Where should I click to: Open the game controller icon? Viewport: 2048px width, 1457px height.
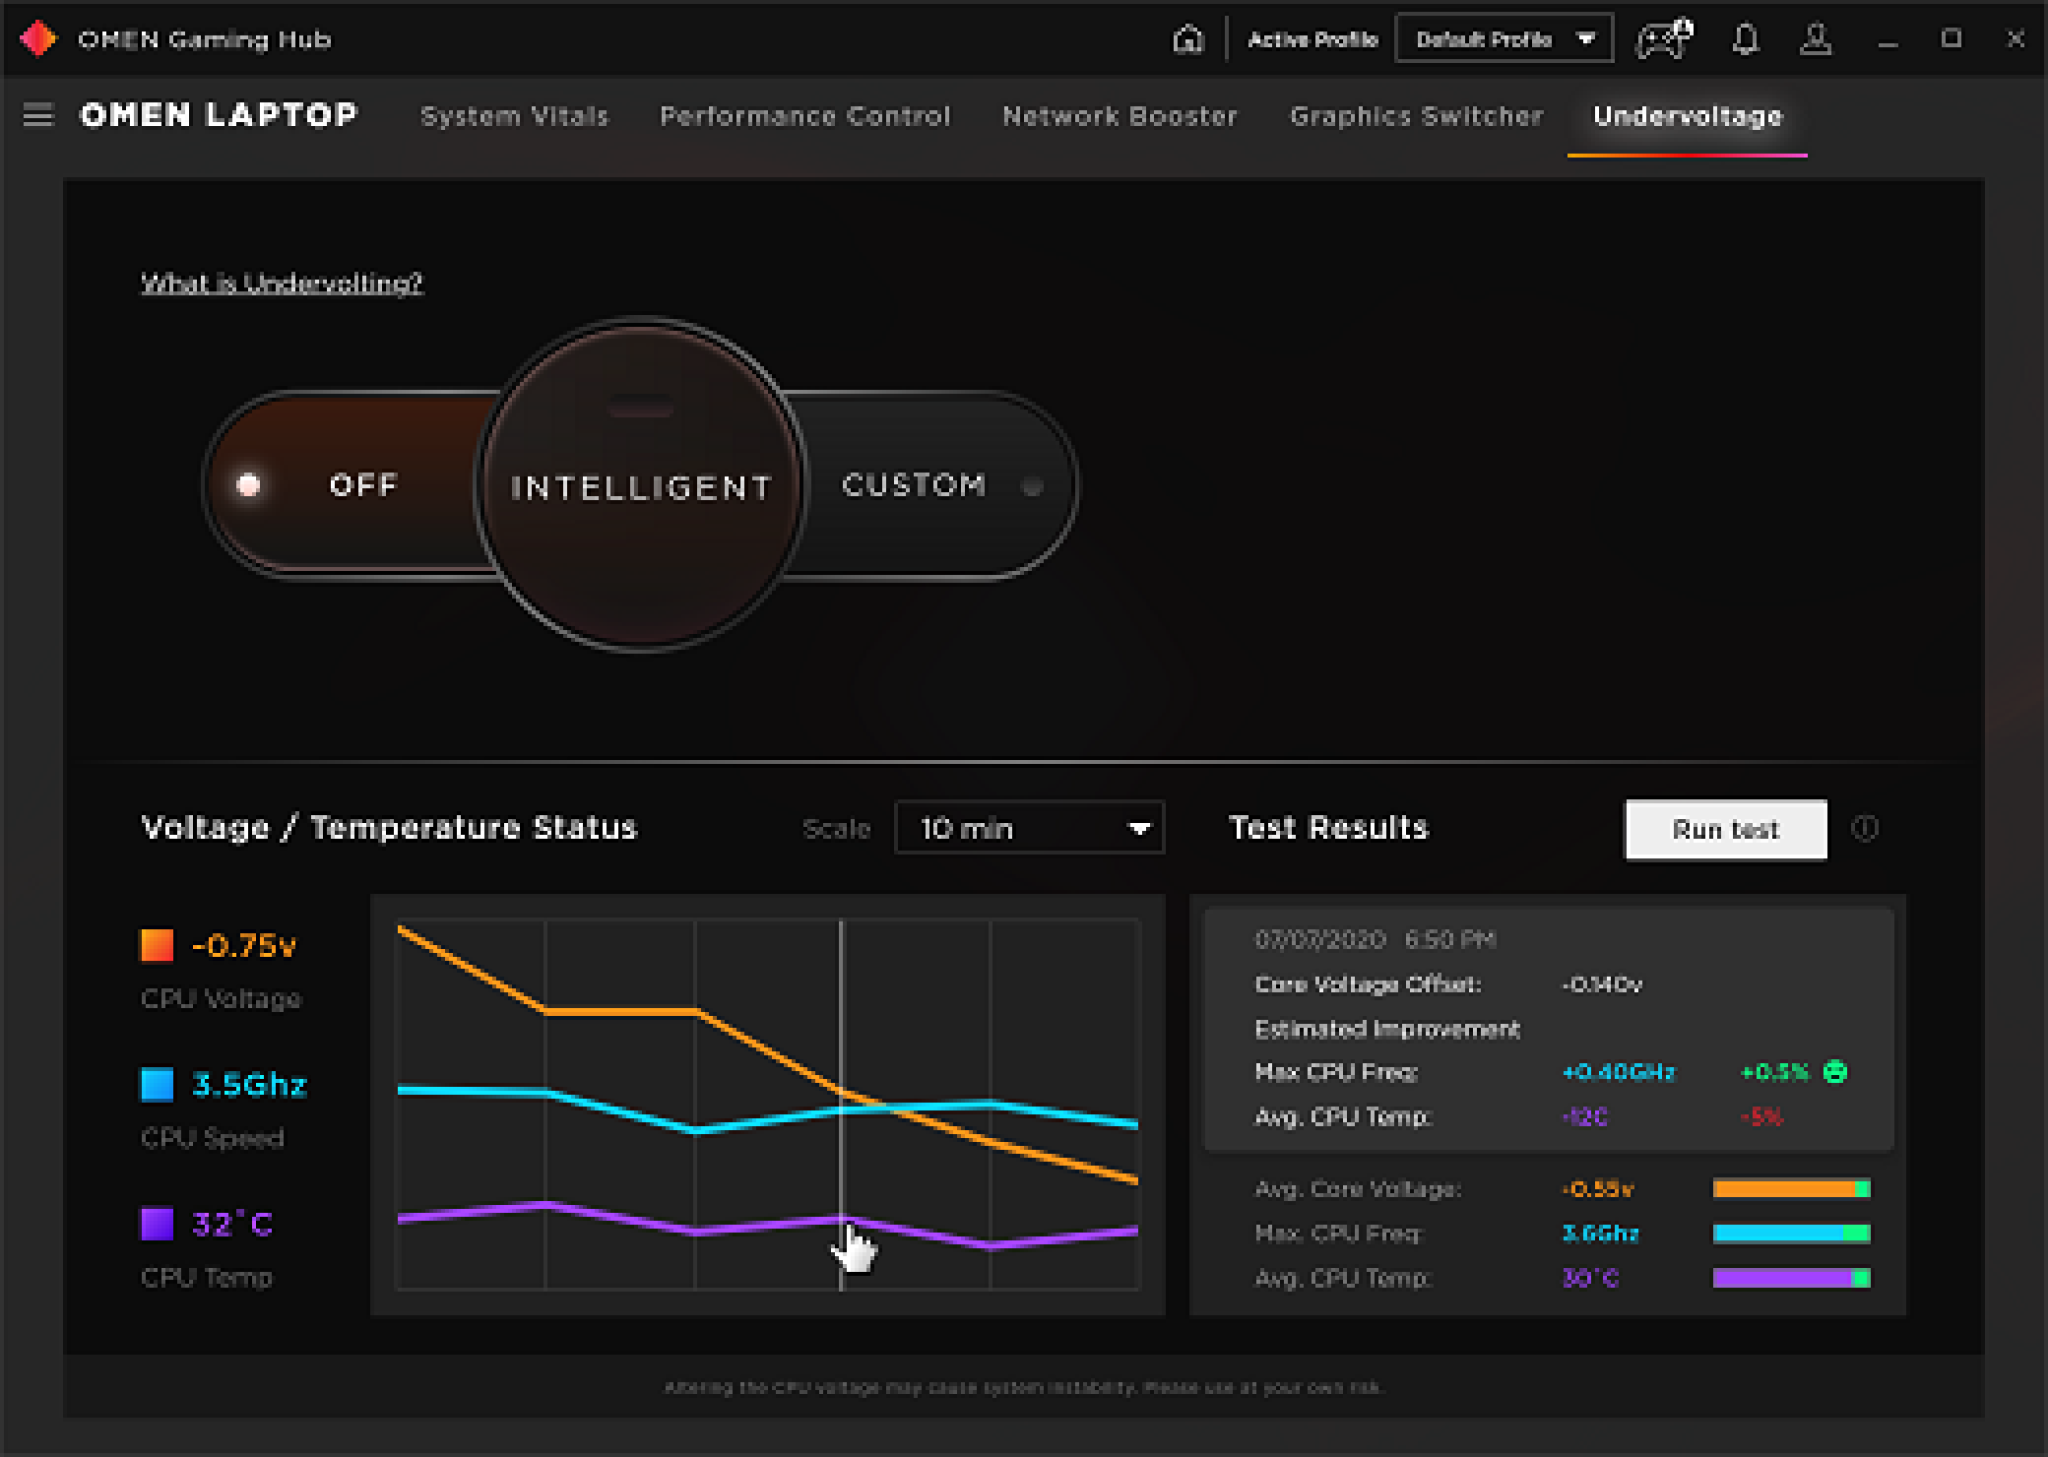coord(1661,39)
